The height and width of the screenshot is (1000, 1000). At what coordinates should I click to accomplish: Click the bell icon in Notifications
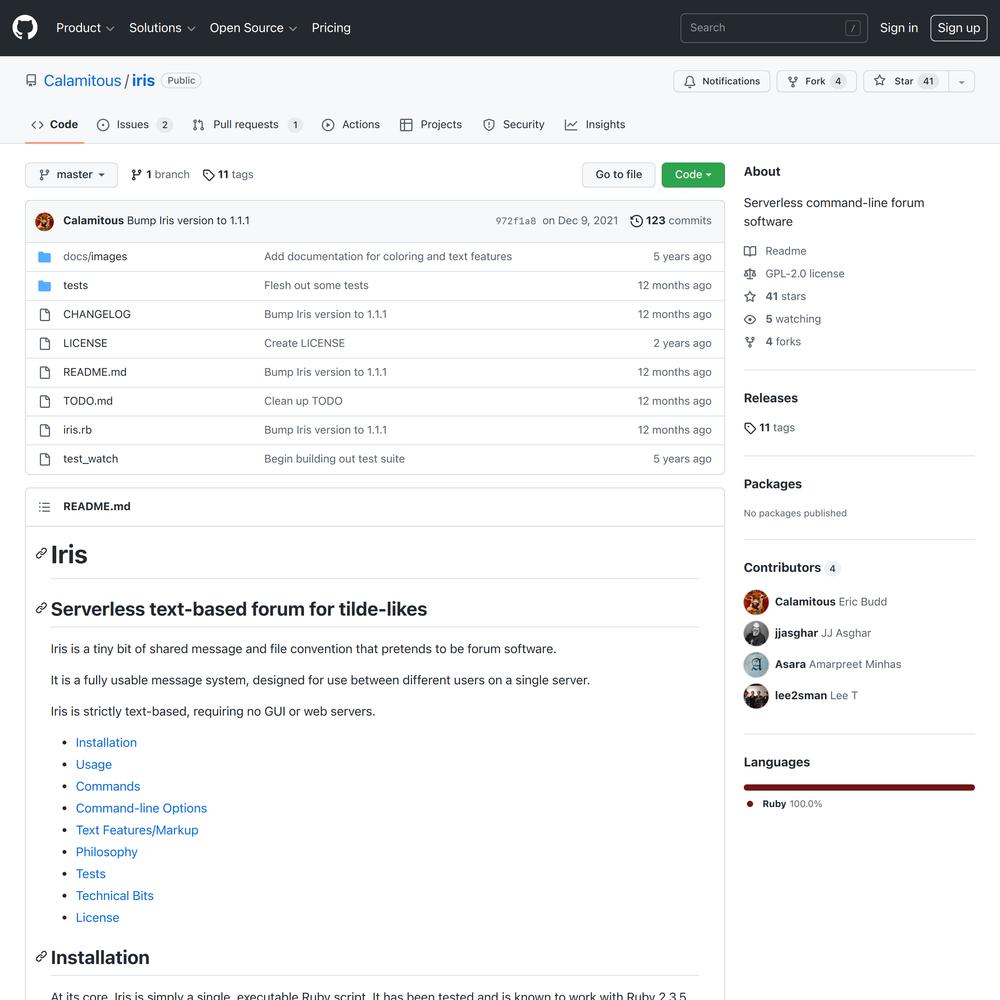pos(689,82)
